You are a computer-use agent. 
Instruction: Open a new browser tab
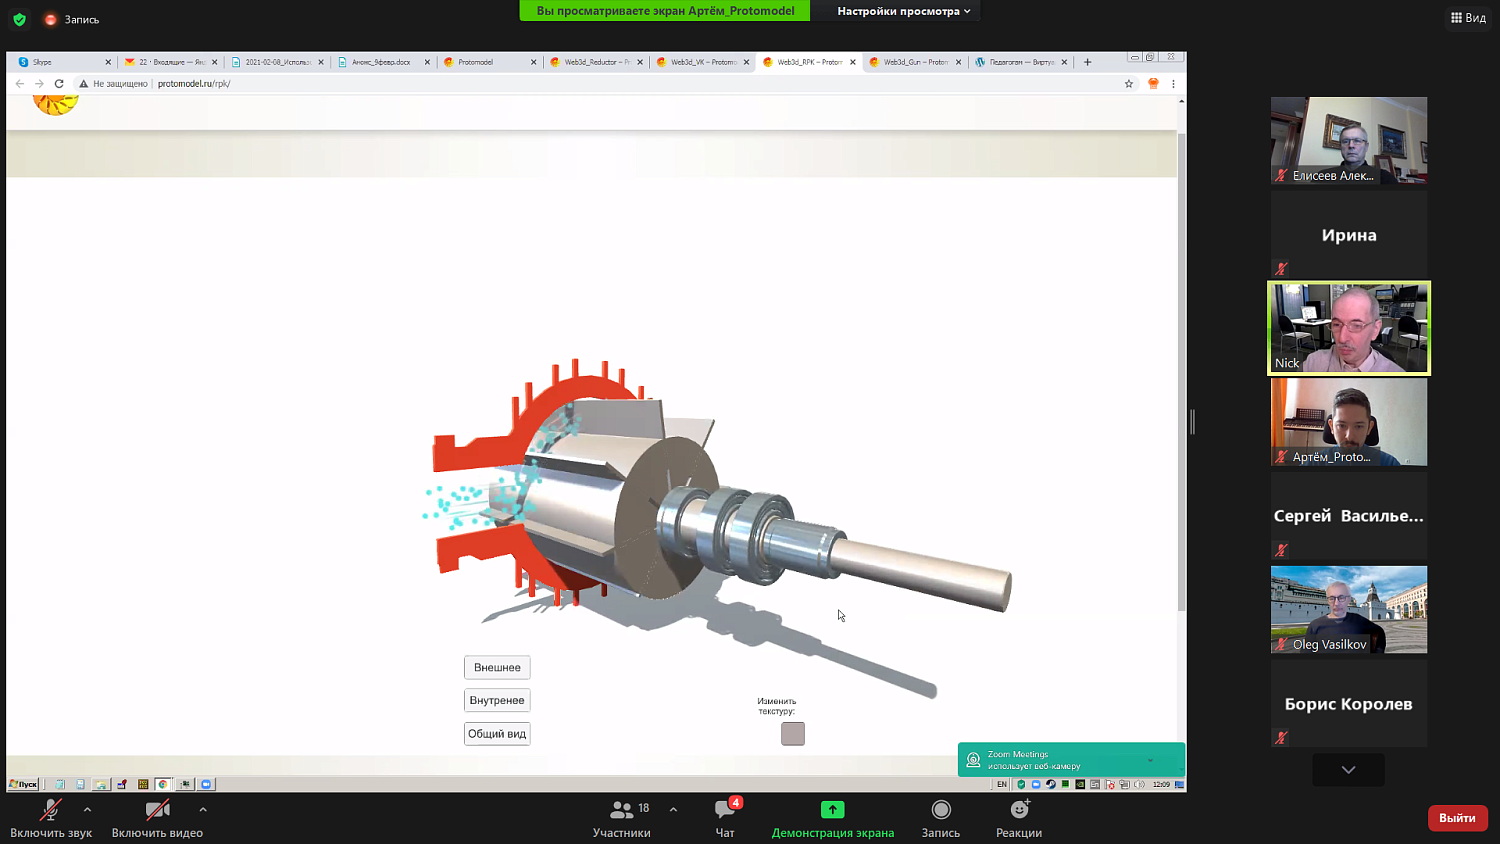click(1088, 62)
